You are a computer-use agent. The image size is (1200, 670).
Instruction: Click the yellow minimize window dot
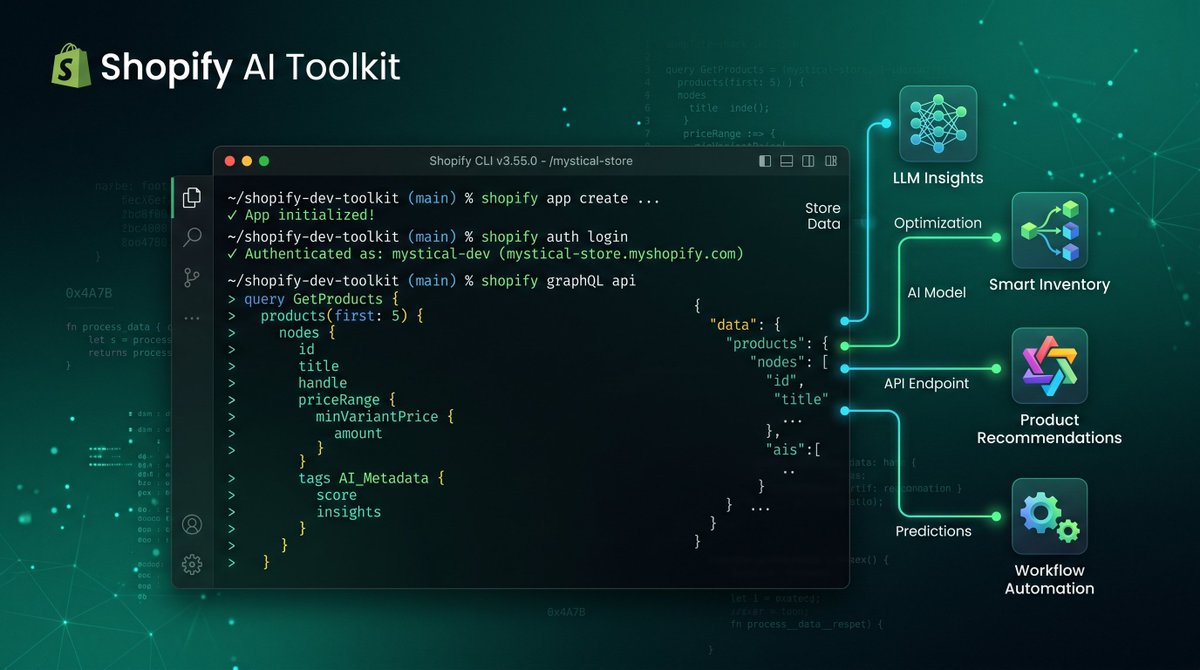246,161
